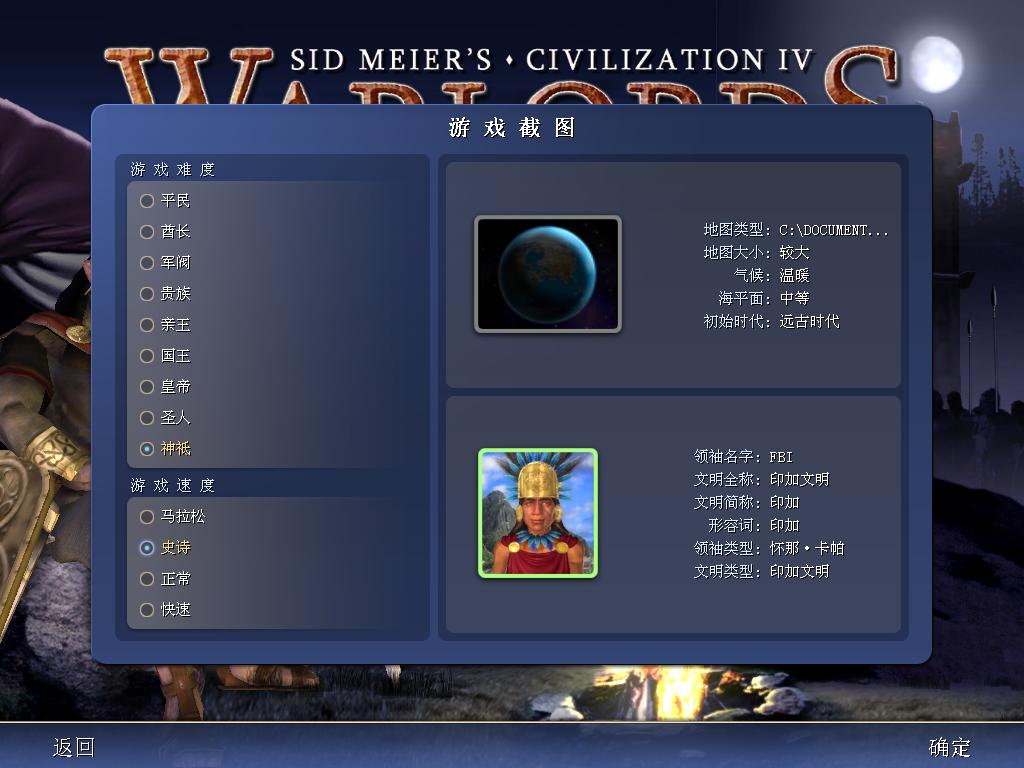Select 贵族 difficulty radio button
The height and width of the screenshot is (768, 1024).
point(165,293)
